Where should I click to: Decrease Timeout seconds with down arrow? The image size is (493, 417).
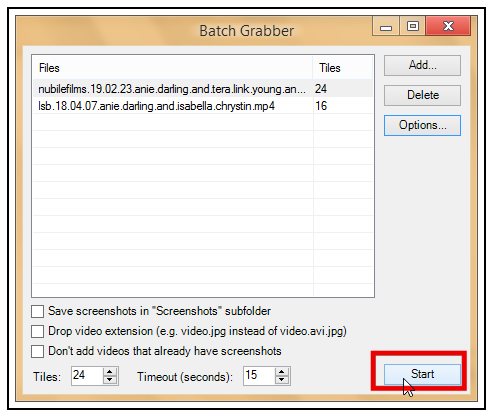coord(282,380)
